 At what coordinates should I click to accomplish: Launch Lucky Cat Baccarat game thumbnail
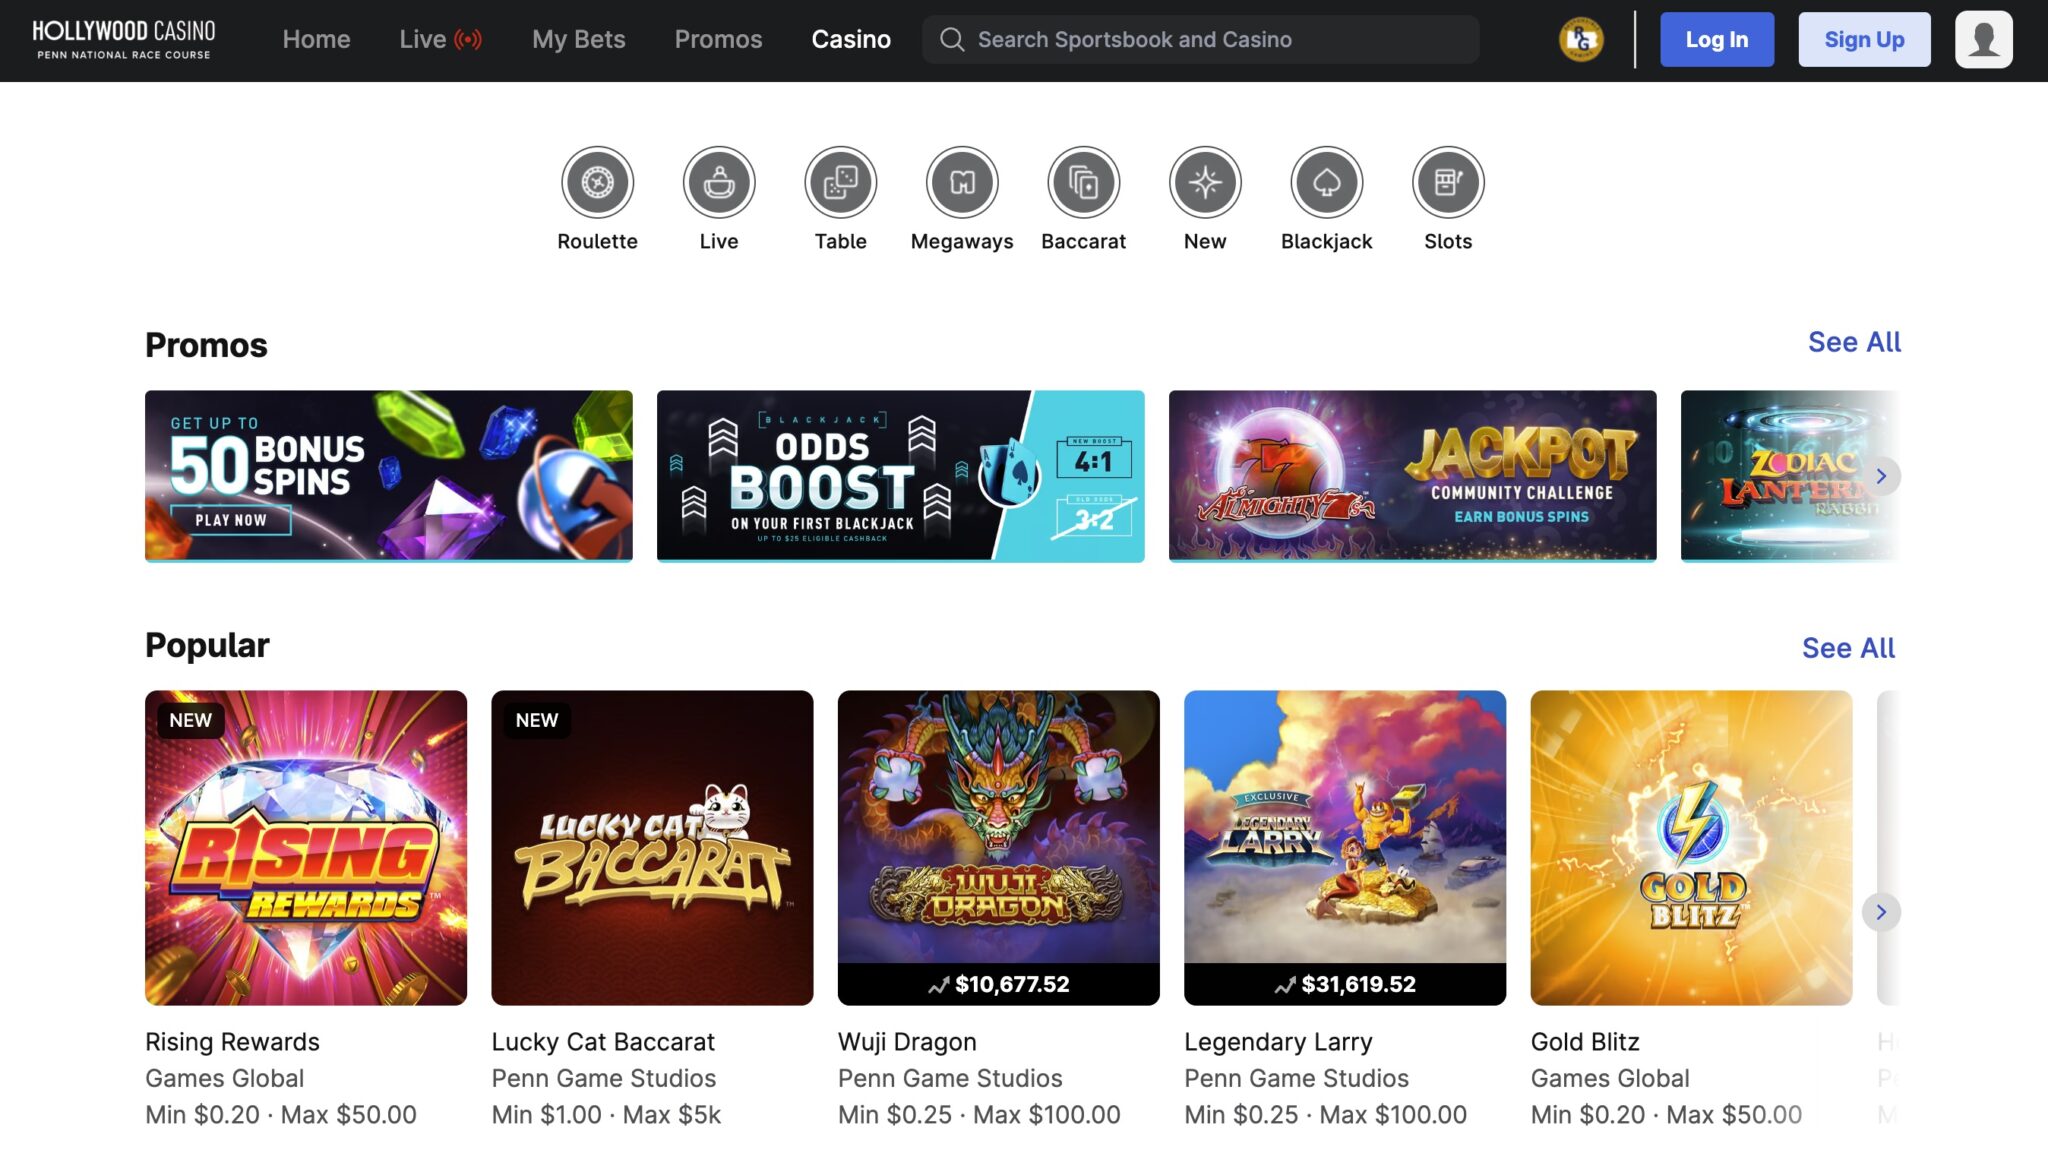[x=652, y=848]
